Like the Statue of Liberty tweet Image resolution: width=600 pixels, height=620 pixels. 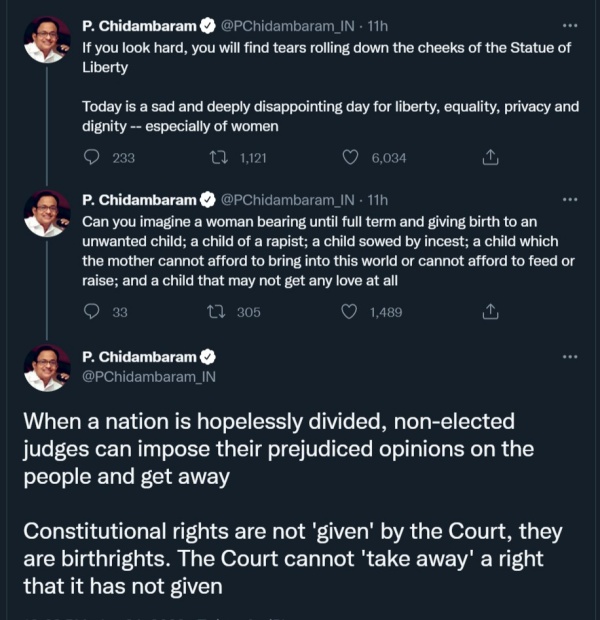point(351,157)
